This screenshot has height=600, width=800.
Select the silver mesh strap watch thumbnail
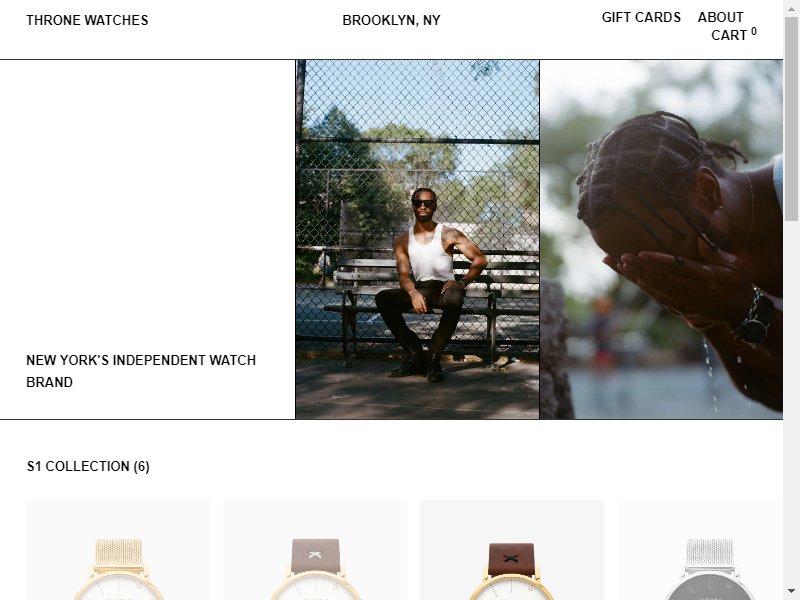[700, 550]
